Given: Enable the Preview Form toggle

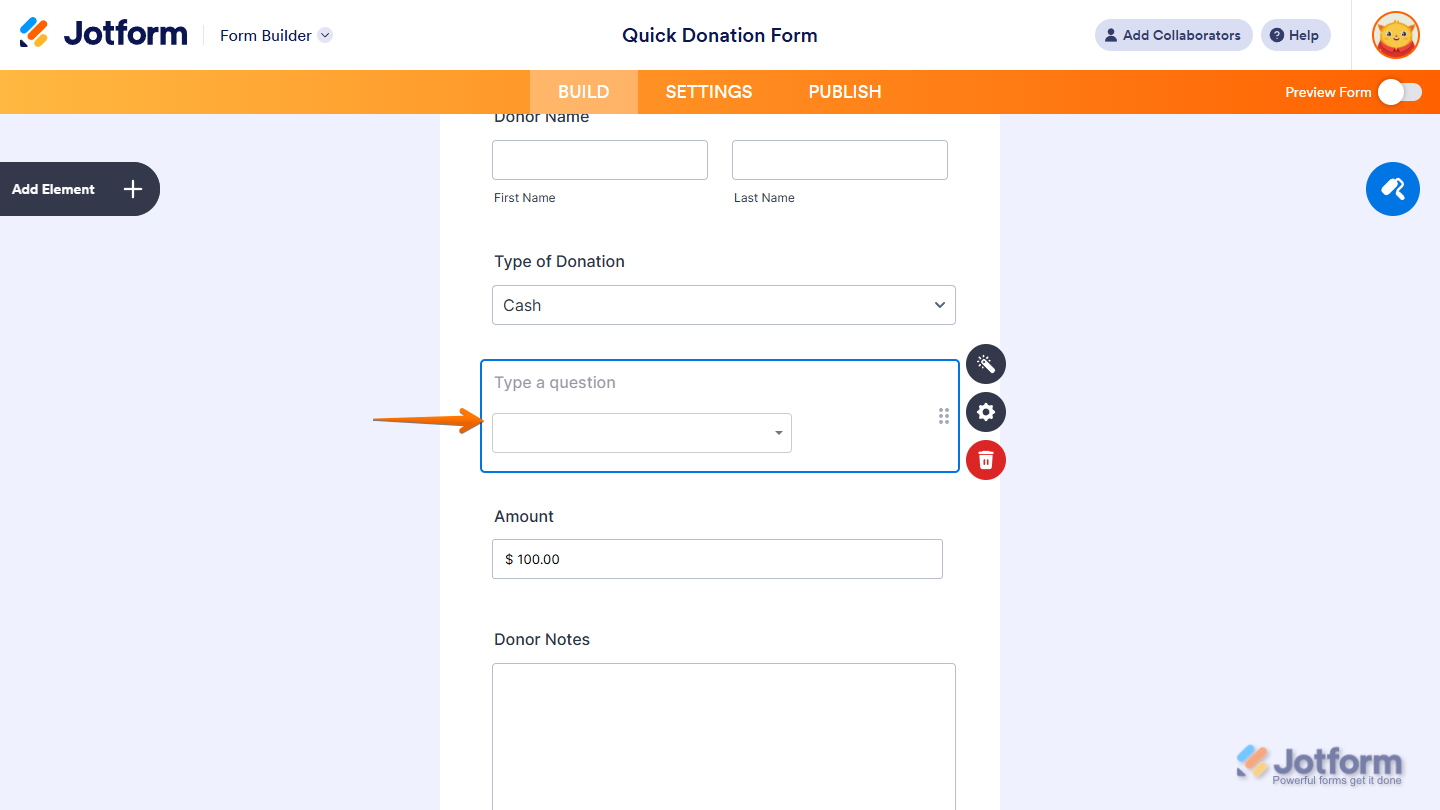Looking at the screenshot, I should (x=1399, y=91).
